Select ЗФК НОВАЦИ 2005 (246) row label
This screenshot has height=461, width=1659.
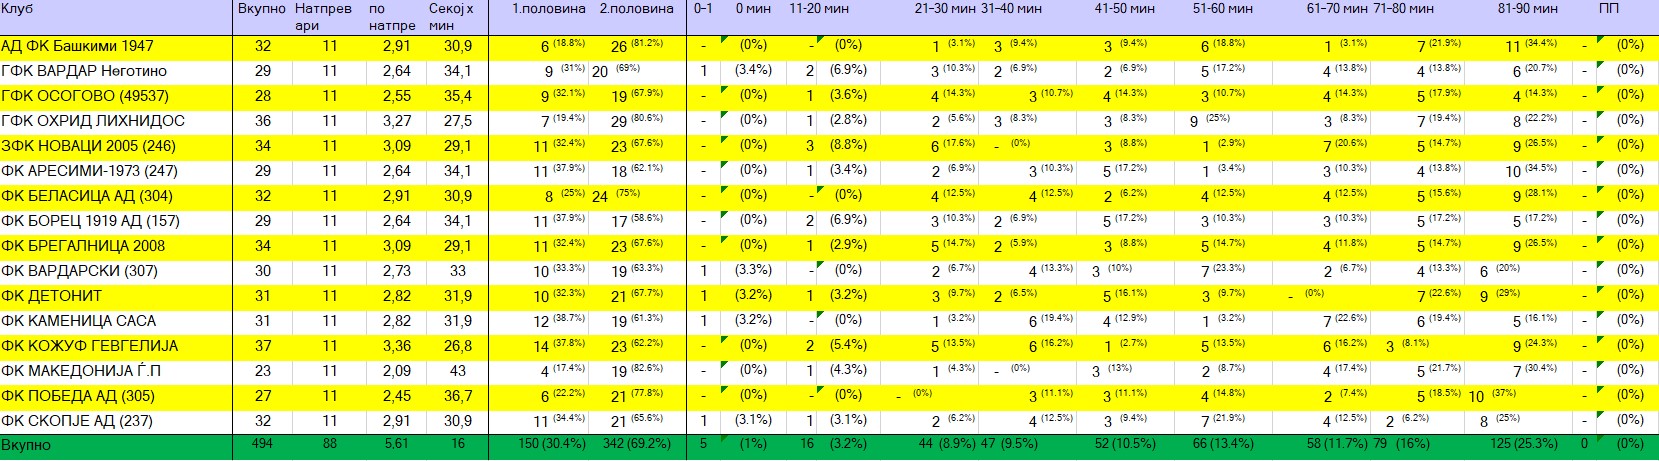coord(88,146)
